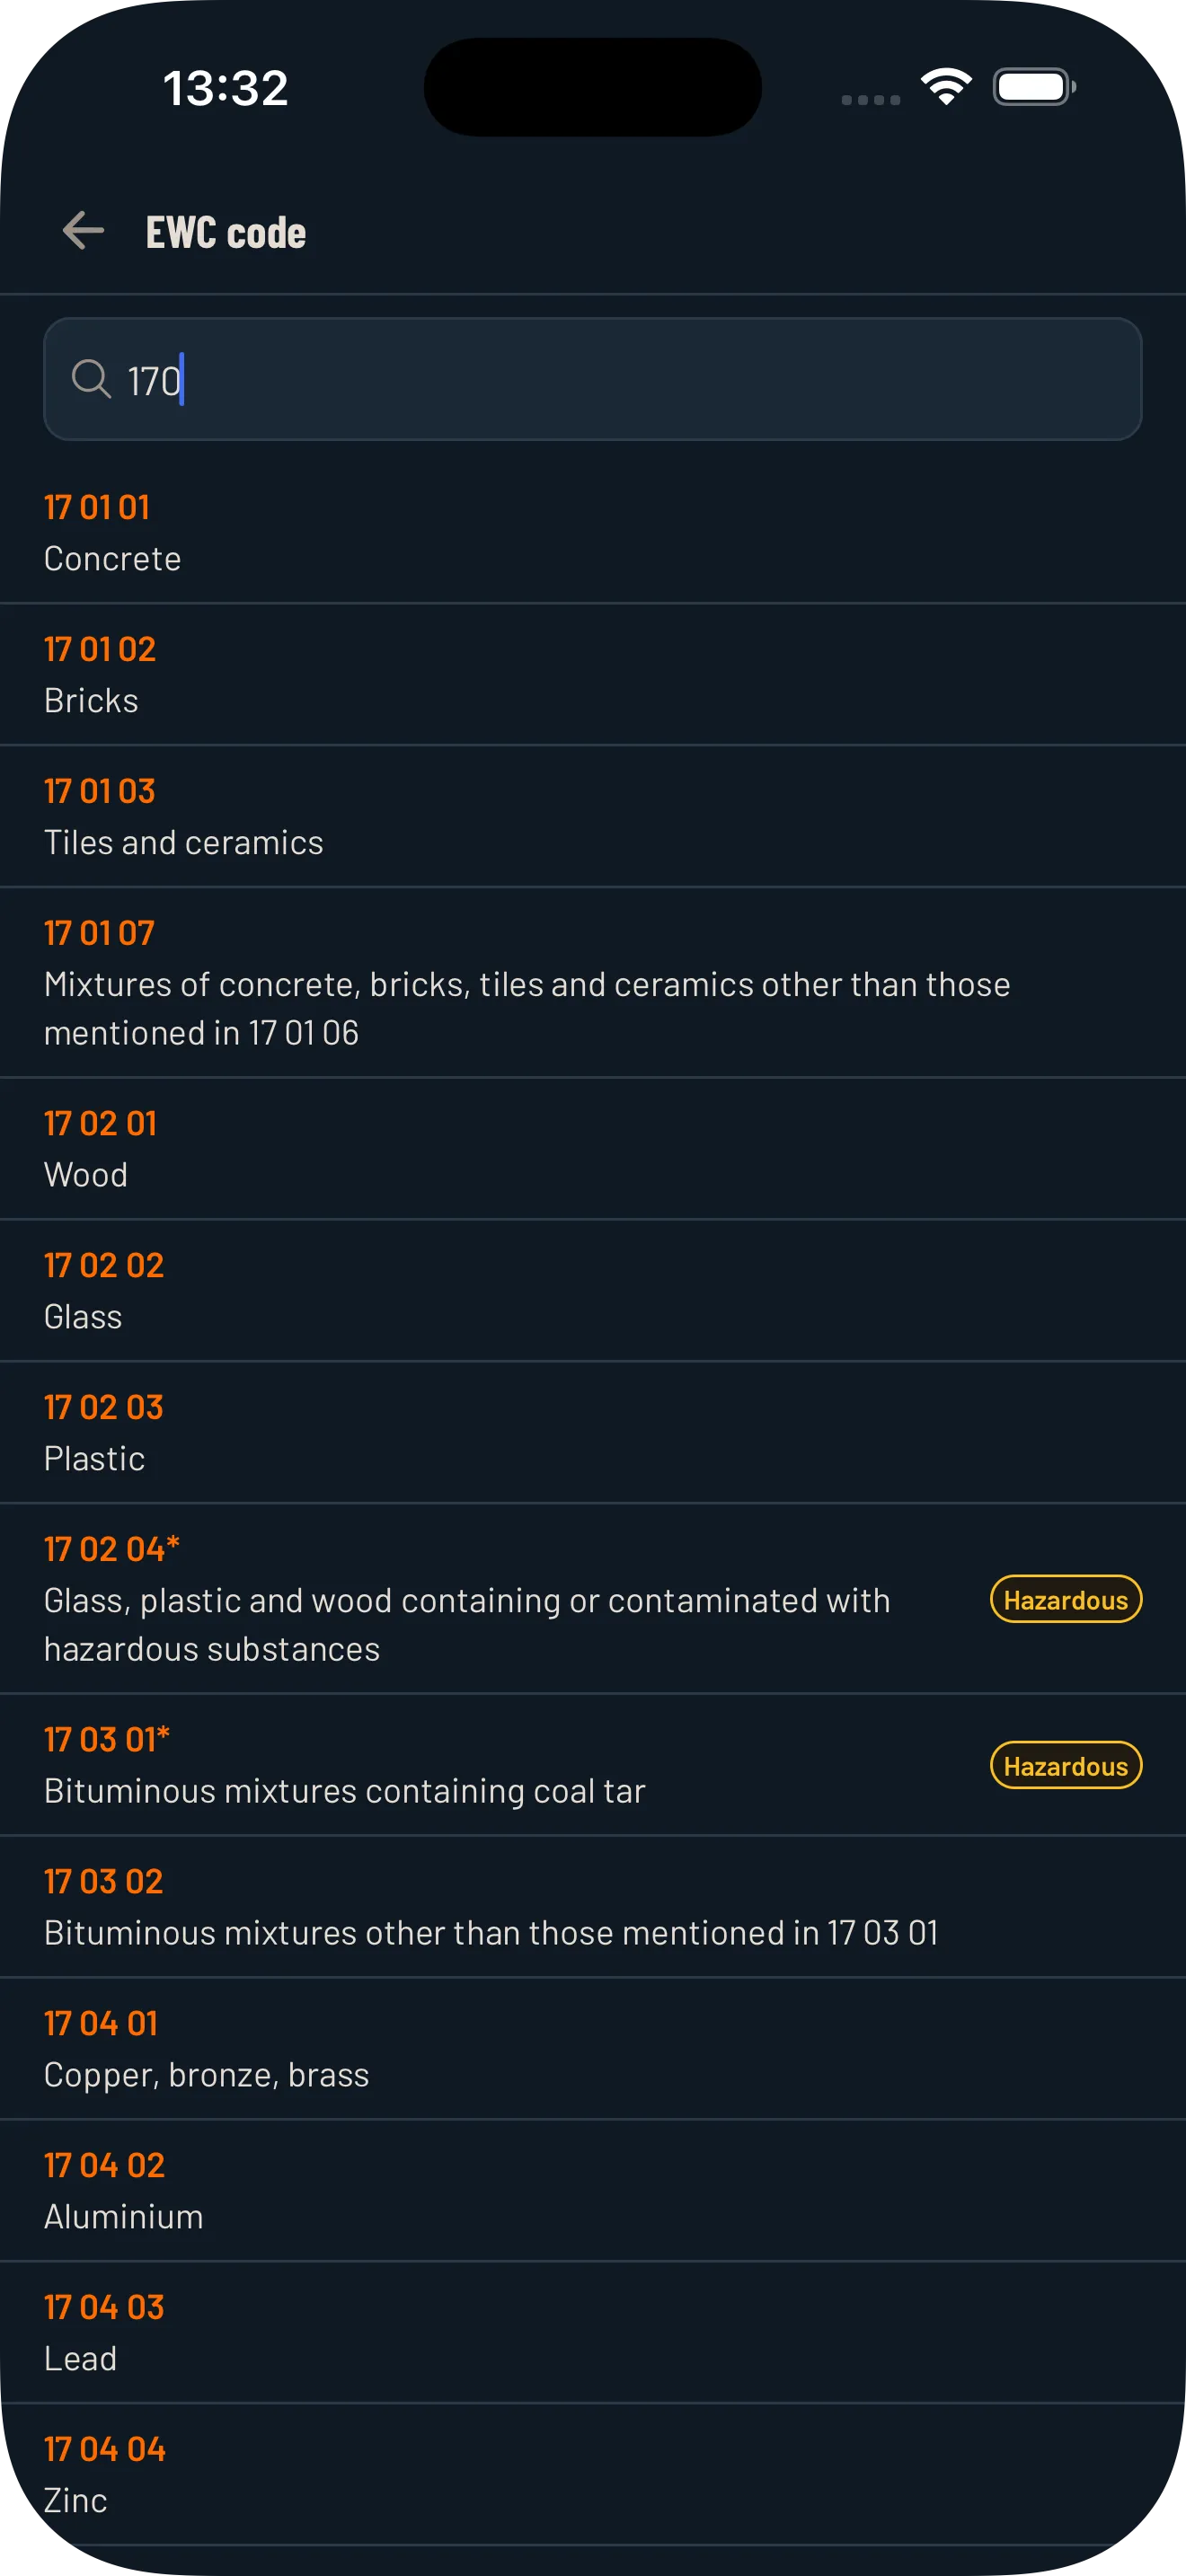Image resolution: width=1186 pixels, height=2576 pixels.
Task: Select 17 02 03 Plastic
Action: coord(593,1432)
